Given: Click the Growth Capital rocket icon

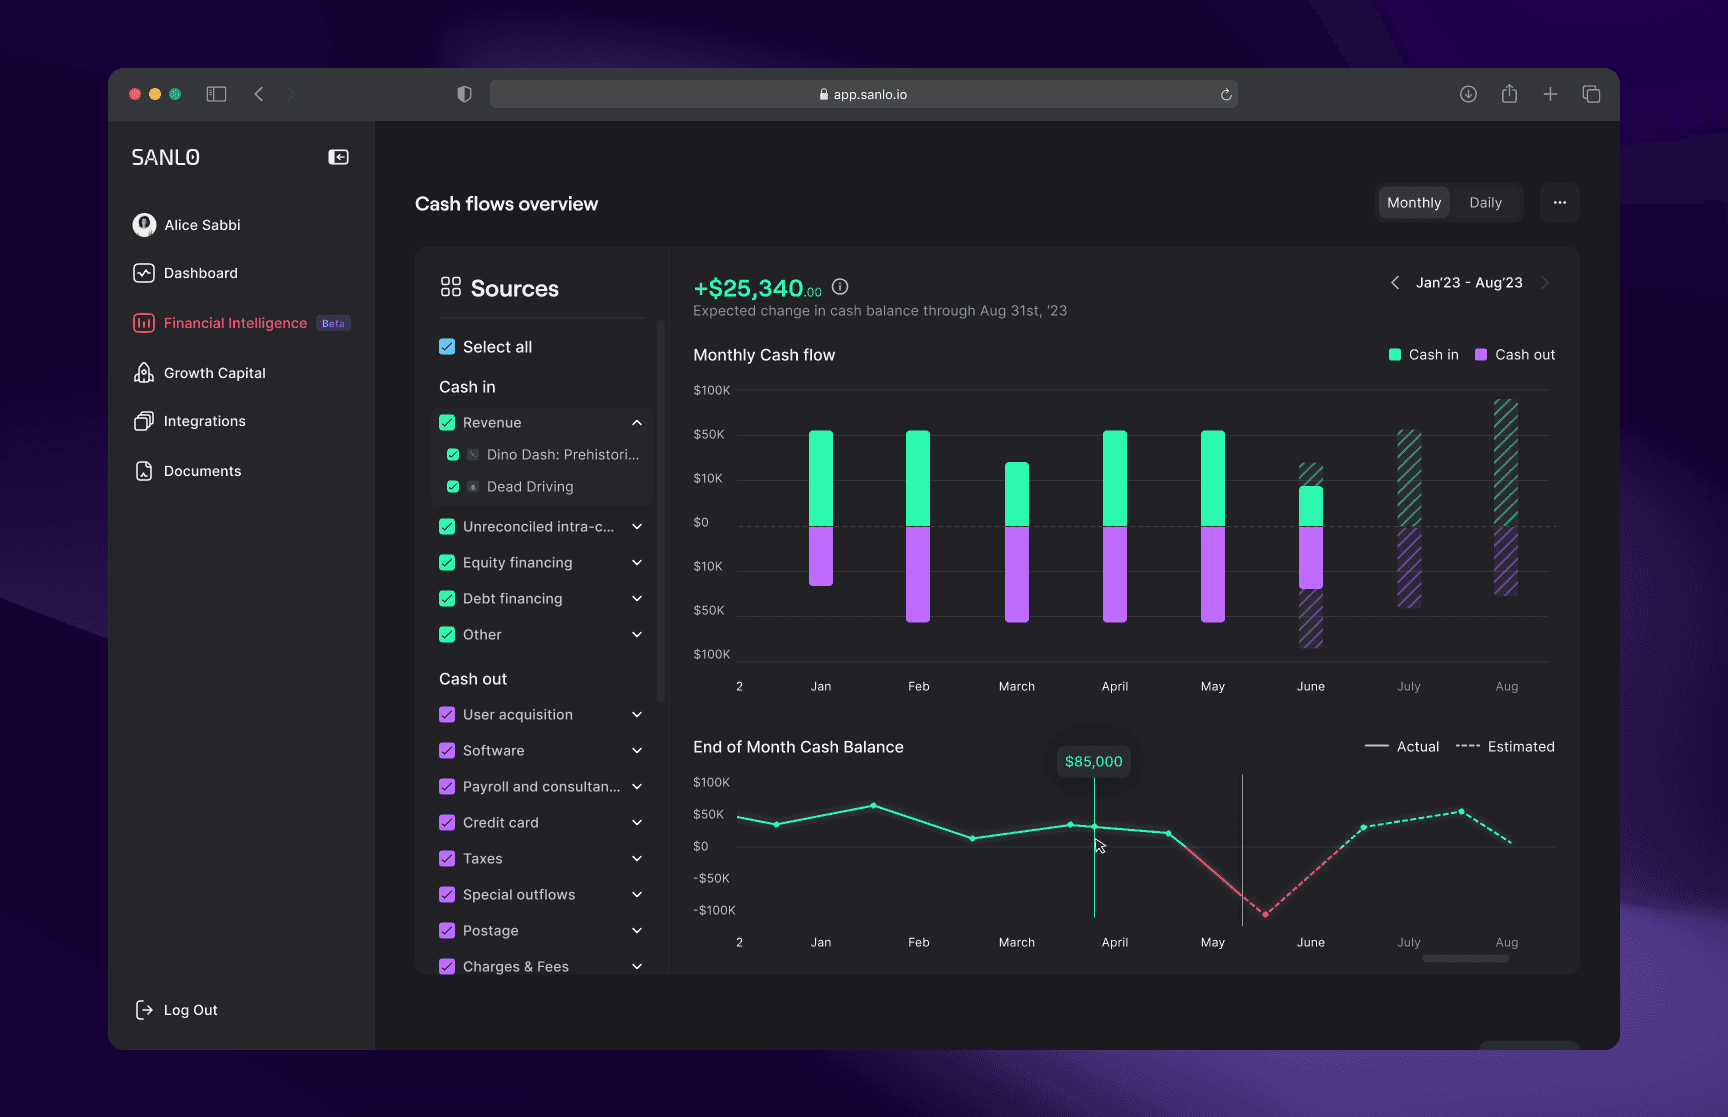Looking at the screenshot, I should [144, 373].
